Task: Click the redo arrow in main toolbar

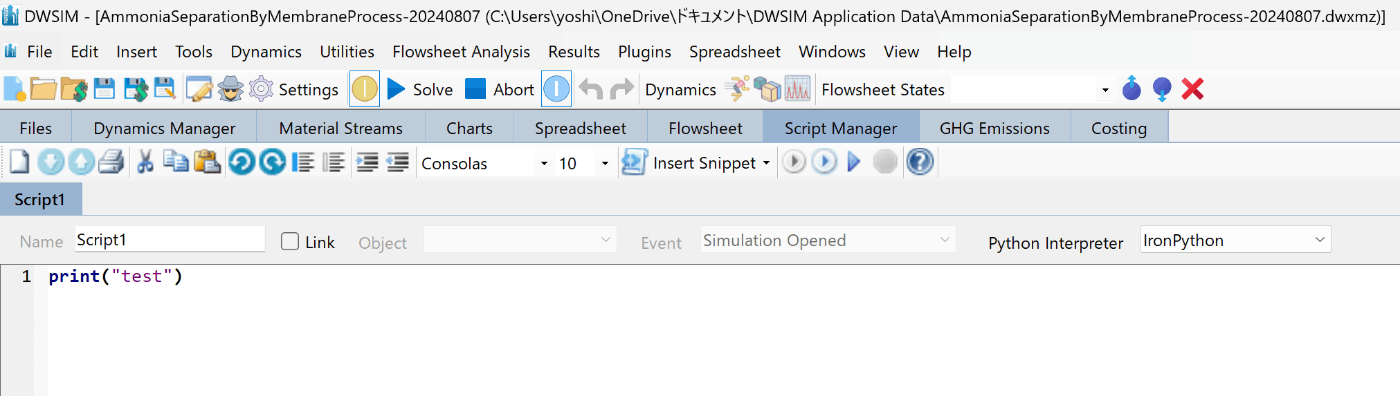Action: pos(621,90)
